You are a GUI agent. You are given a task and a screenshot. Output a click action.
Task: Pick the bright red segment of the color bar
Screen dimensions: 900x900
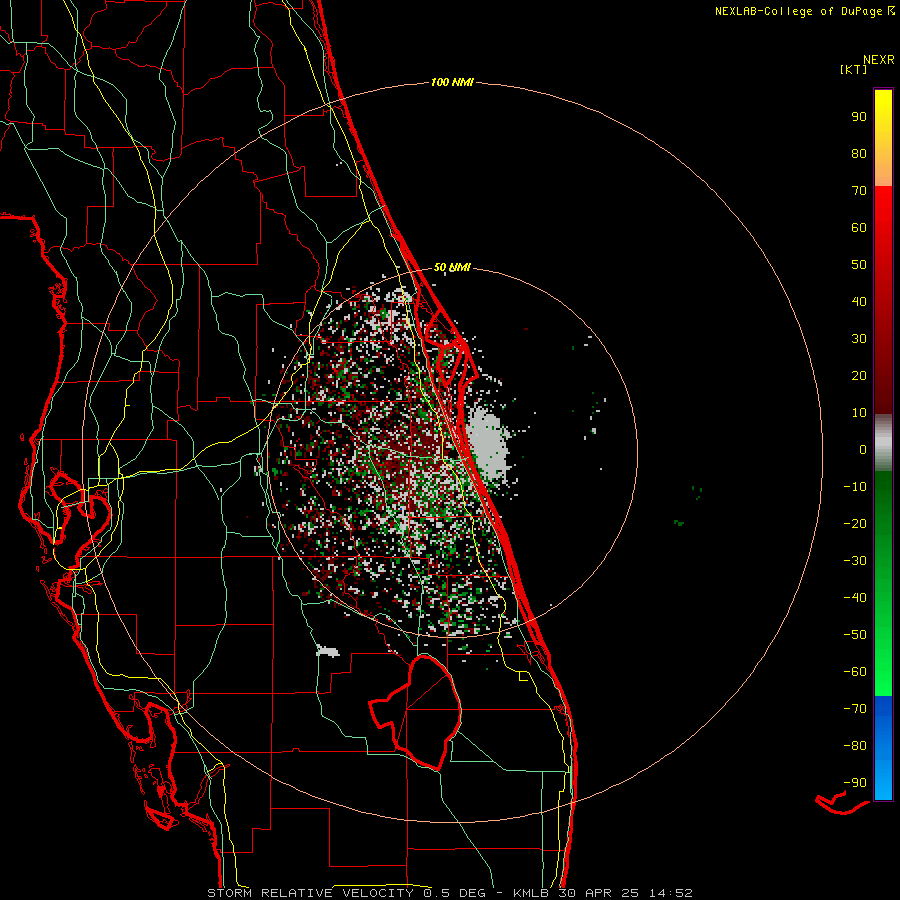tap(883, 230)
